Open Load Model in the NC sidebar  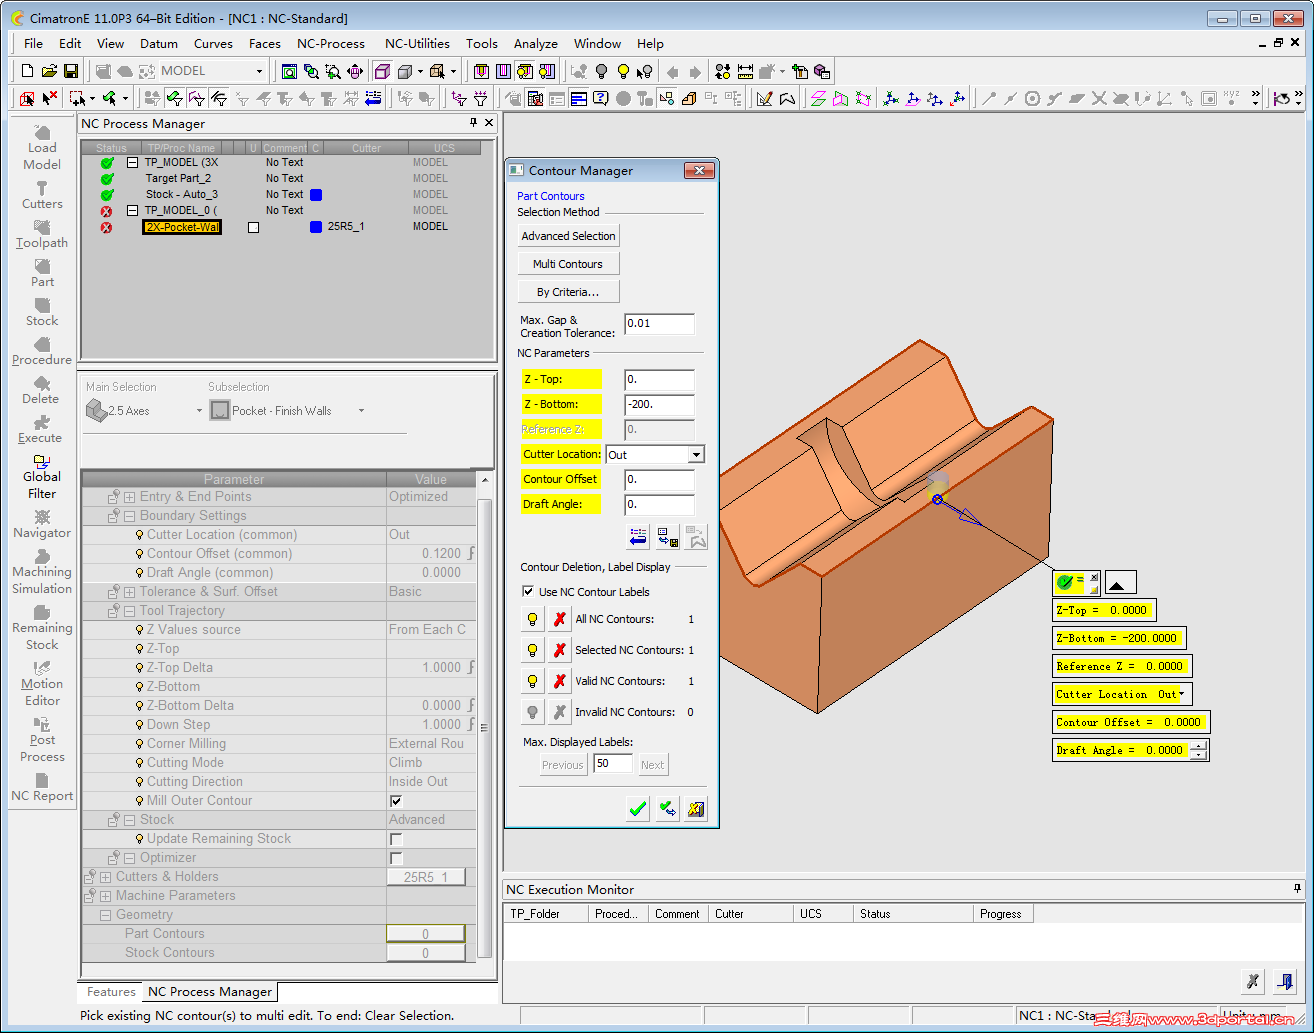coord(42,148)
